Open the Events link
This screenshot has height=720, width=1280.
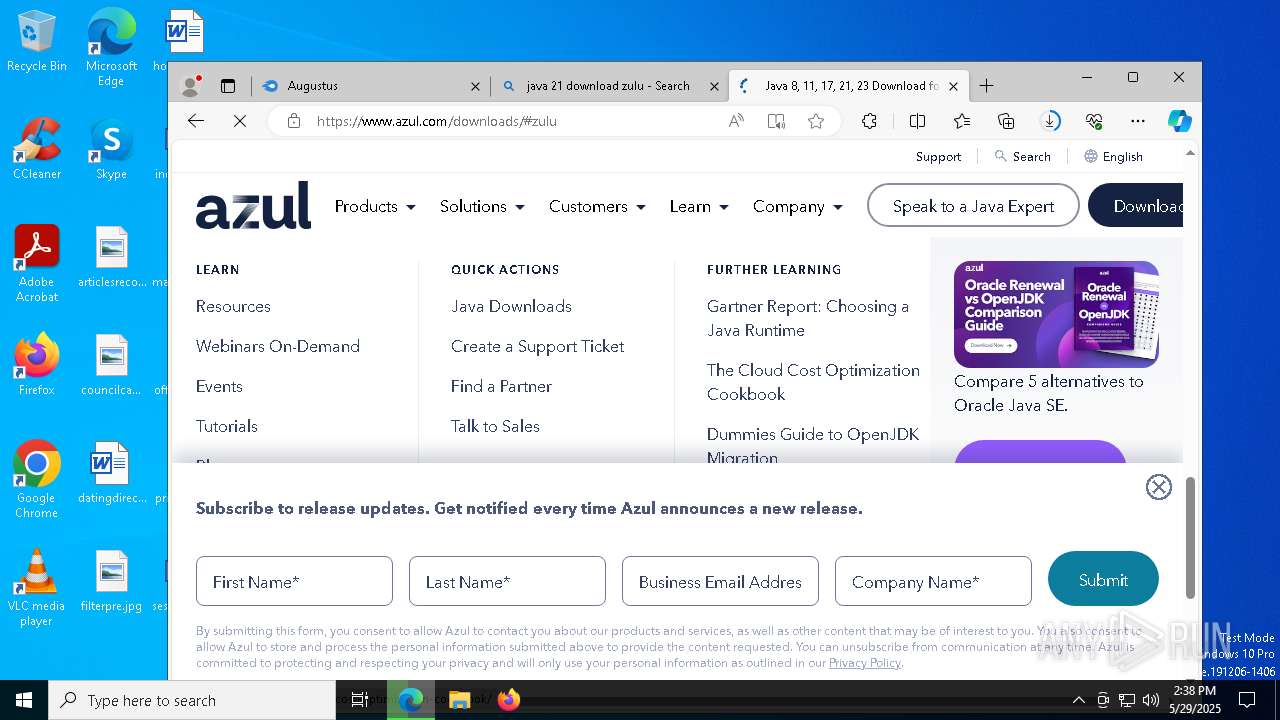coord(219,386)
